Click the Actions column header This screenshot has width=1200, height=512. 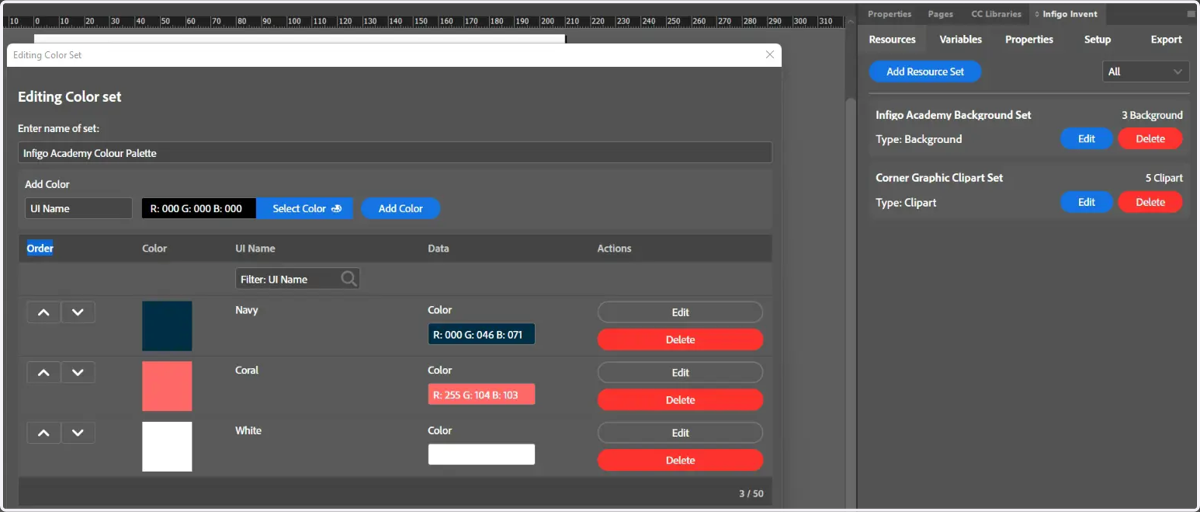coord(614,248)
